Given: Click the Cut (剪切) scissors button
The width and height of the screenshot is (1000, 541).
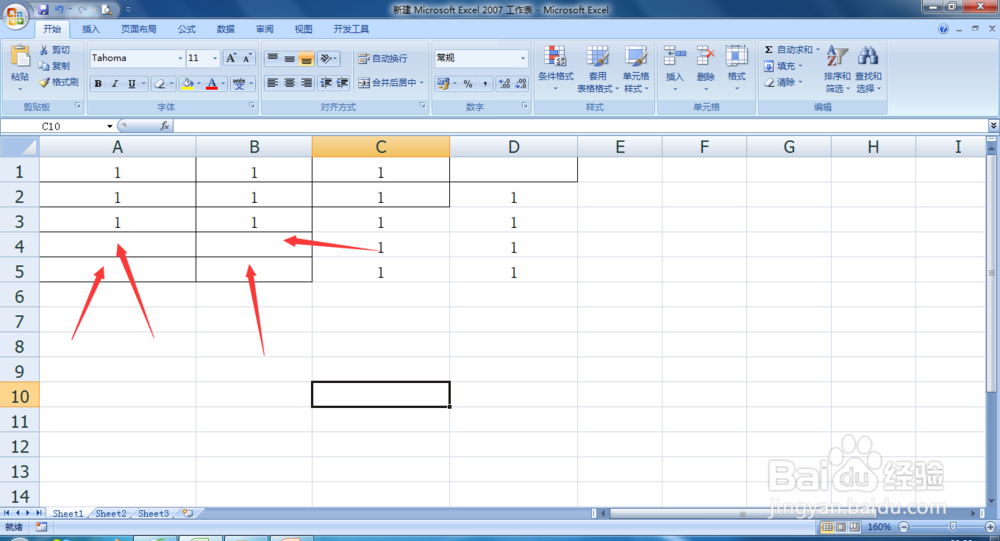Looking at the screenshot, I should (x=55, y=50).
